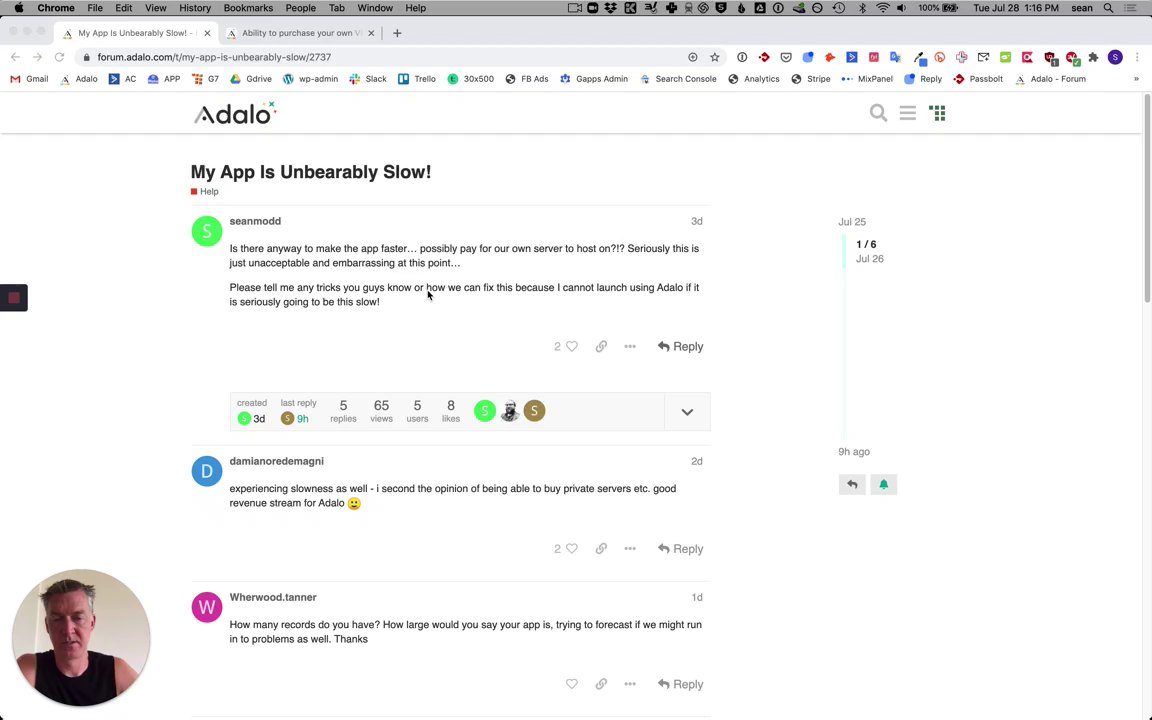Copy link to damianoredemagni's post

(x=601, y=549)
